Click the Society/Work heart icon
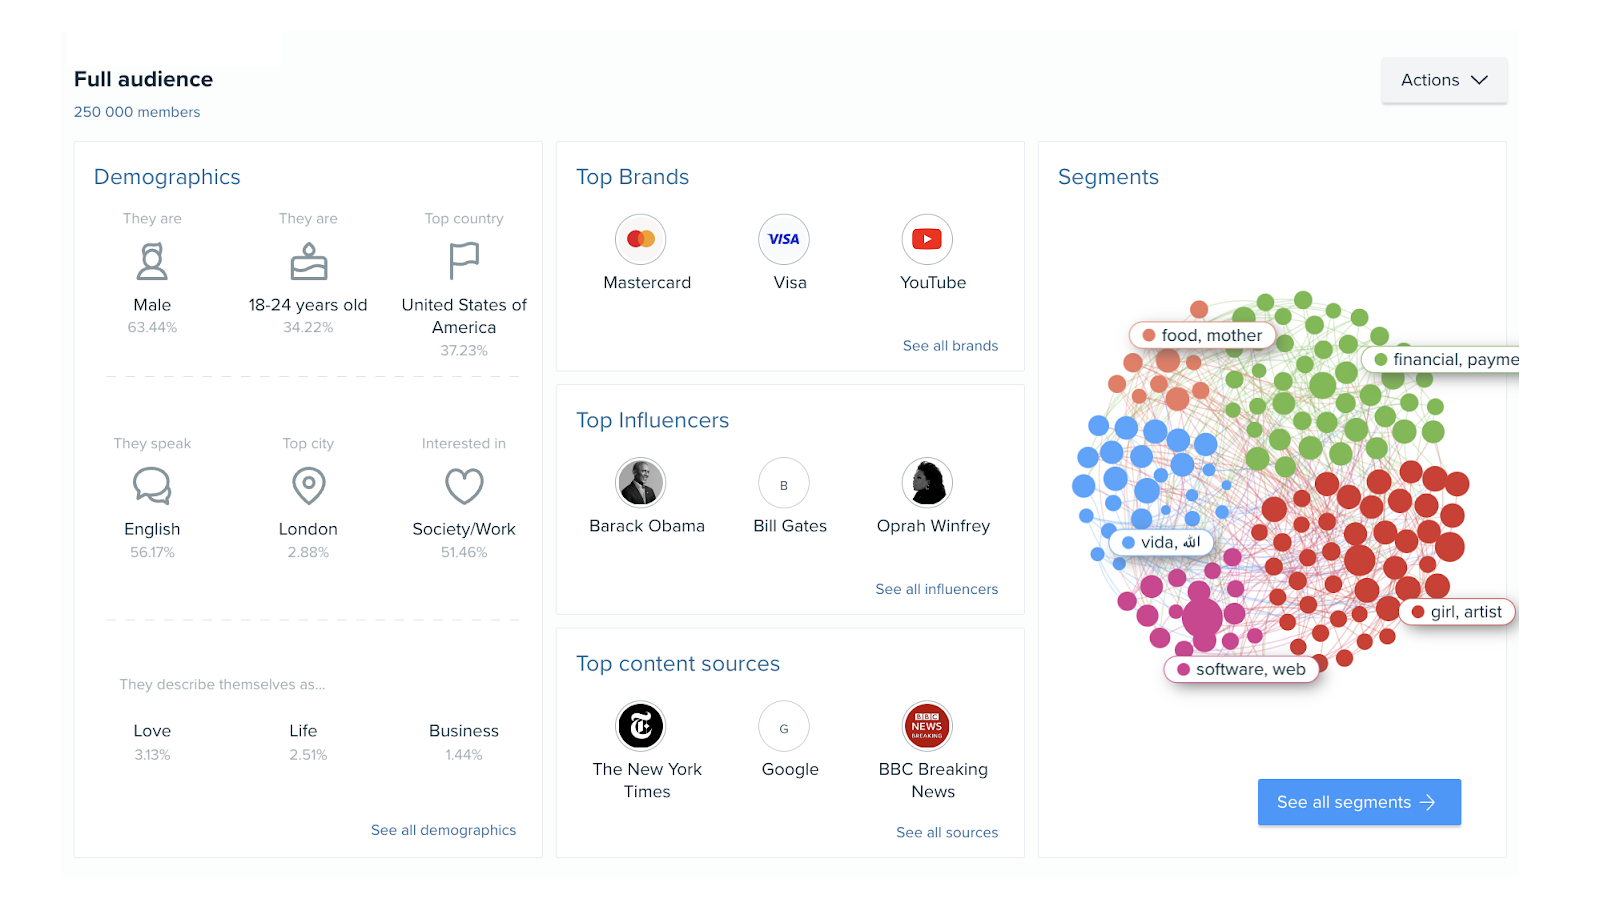Image resolution: width=1600 pixels, height=919 pixels. pos(463,486)
